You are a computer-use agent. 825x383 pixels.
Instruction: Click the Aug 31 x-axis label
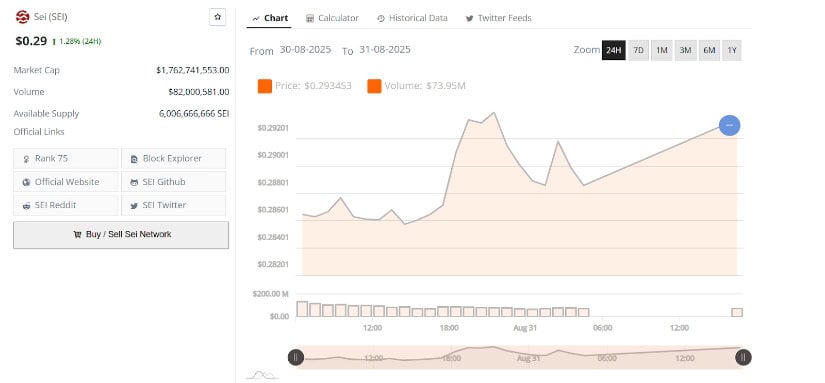pos(526,327)
